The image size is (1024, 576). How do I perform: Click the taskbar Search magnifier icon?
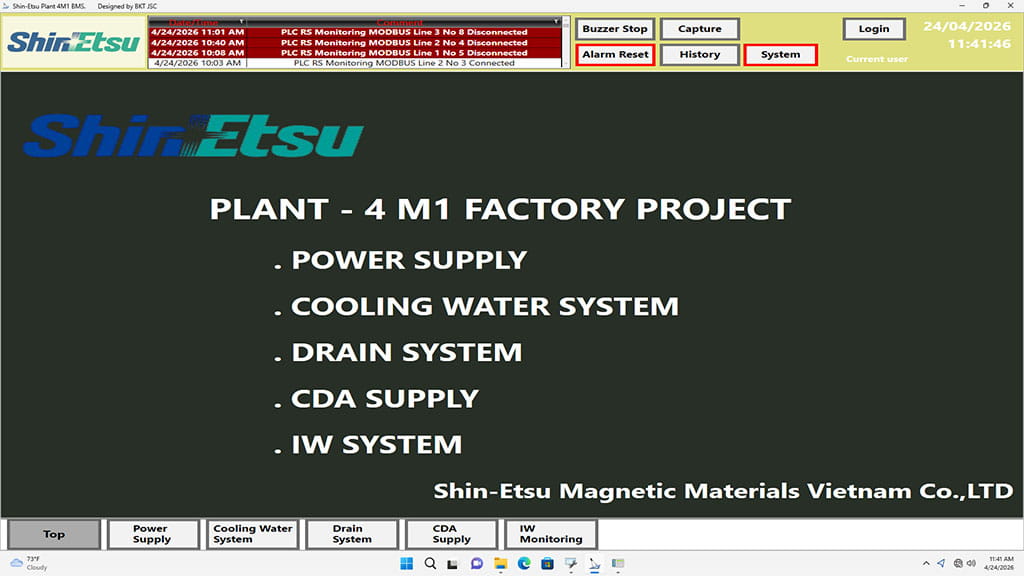point(430,564)
